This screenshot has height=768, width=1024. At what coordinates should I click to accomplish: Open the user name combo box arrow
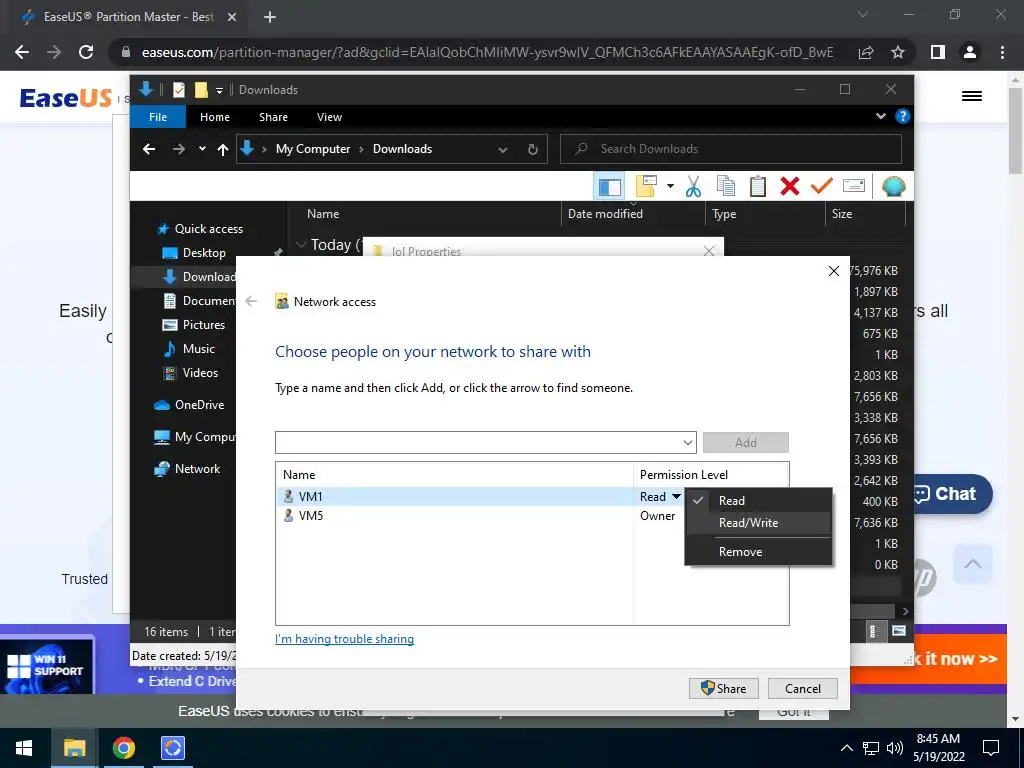click(x=688, y=443)
